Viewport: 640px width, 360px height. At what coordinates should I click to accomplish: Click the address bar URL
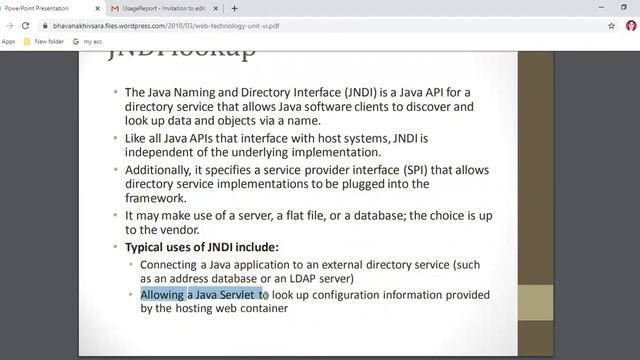166,26
